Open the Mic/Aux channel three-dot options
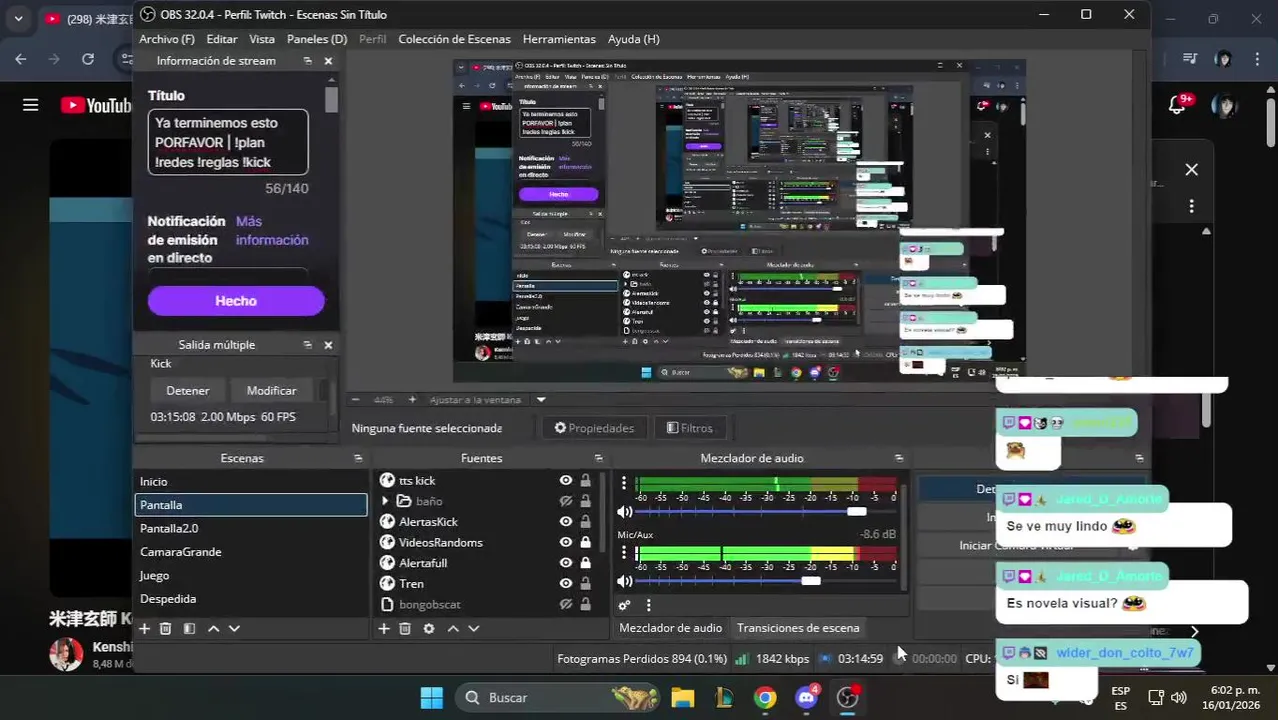Viewport: 1278px width, 720px height. (624, 553)
